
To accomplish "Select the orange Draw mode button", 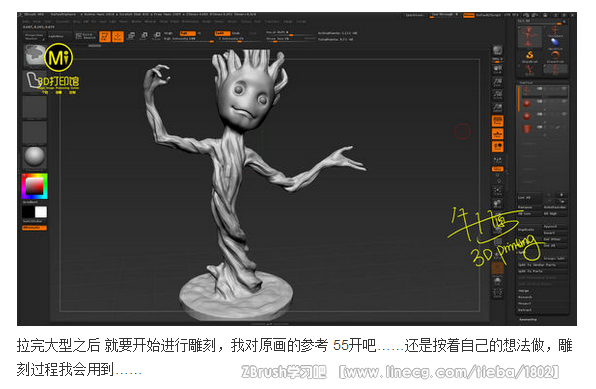I will (118, 37).
